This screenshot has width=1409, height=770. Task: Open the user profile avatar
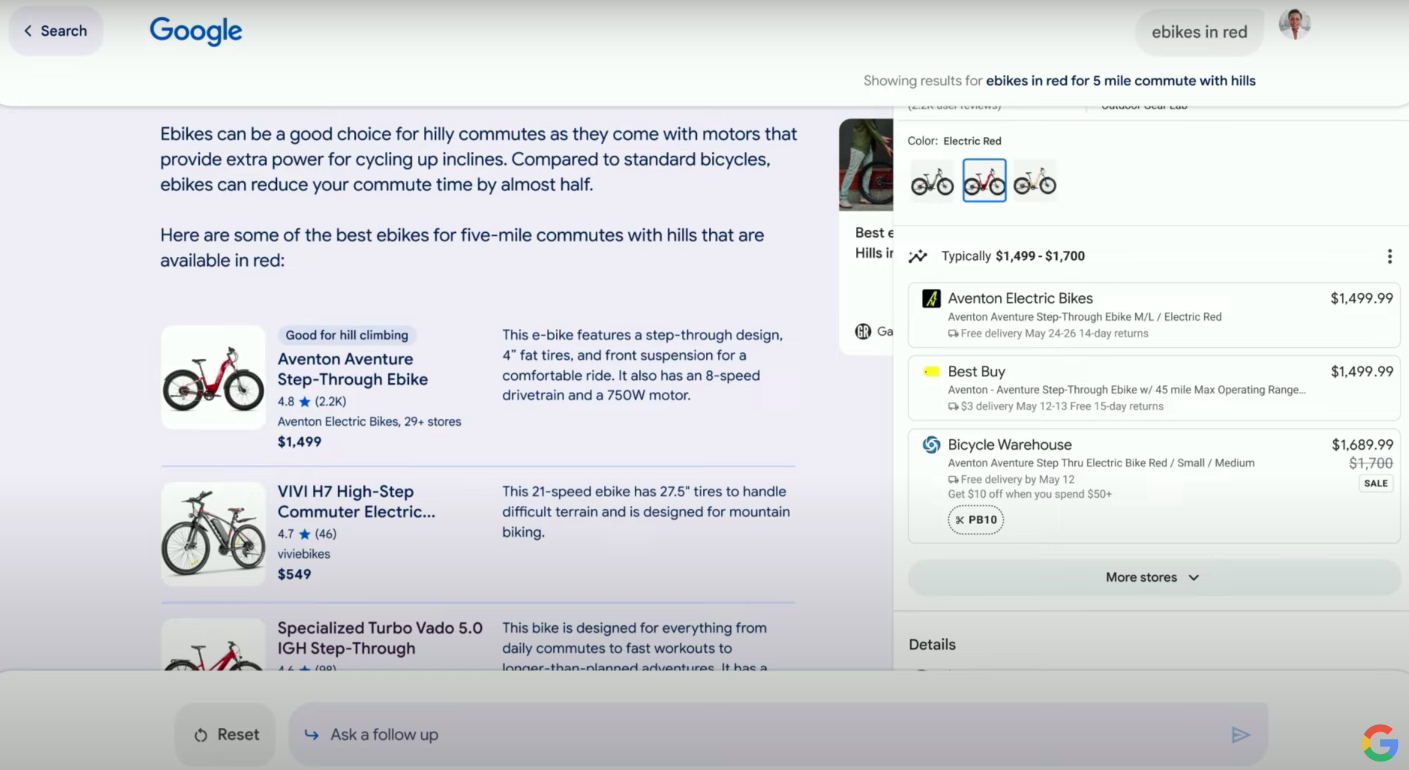1294,25
